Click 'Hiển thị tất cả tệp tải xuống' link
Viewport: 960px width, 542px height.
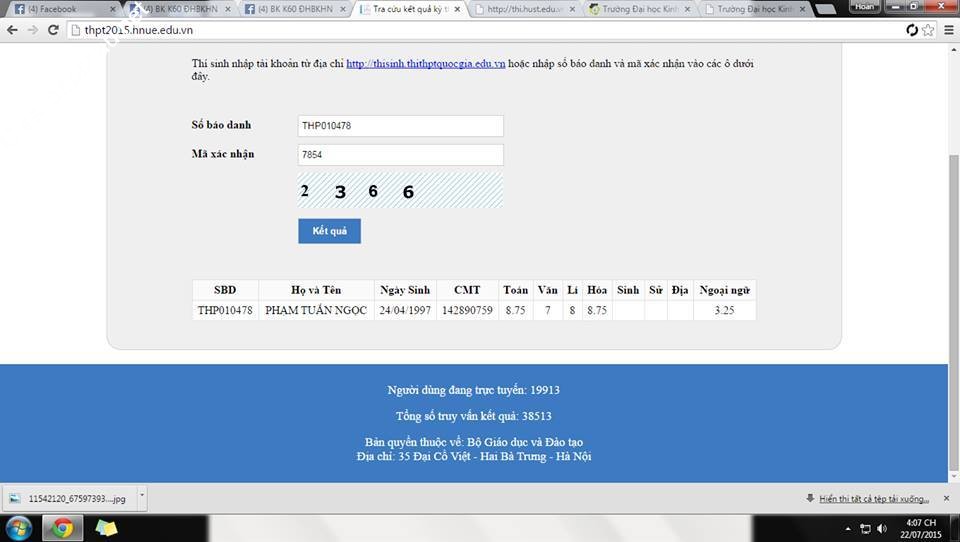873,498
